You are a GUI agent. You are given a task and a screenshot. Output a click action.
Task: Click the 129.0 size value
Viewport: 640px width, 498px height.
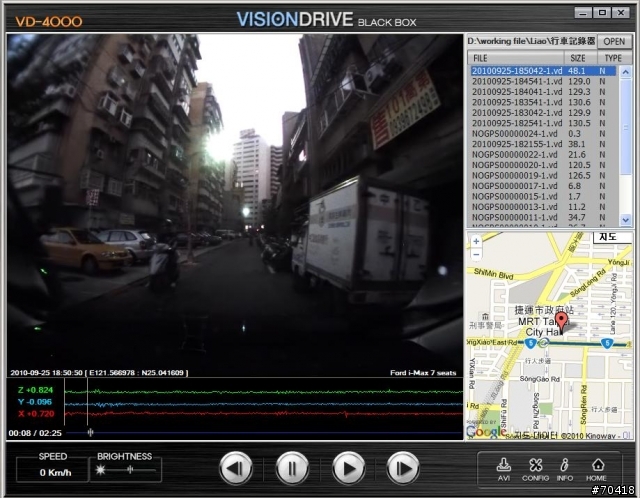click(579, 81)
